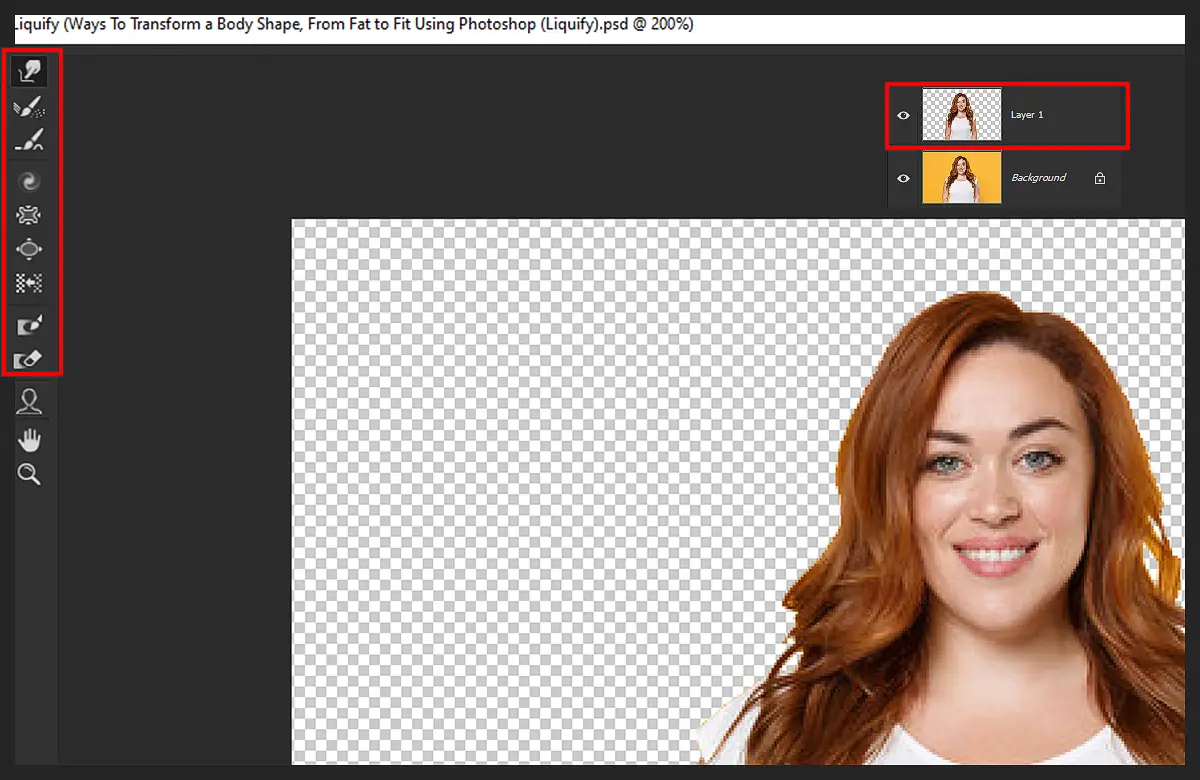Select the Reconstruct tool
Image resolution: width=1200 pixels, height=780 pixels.
[x=30, y=106]
